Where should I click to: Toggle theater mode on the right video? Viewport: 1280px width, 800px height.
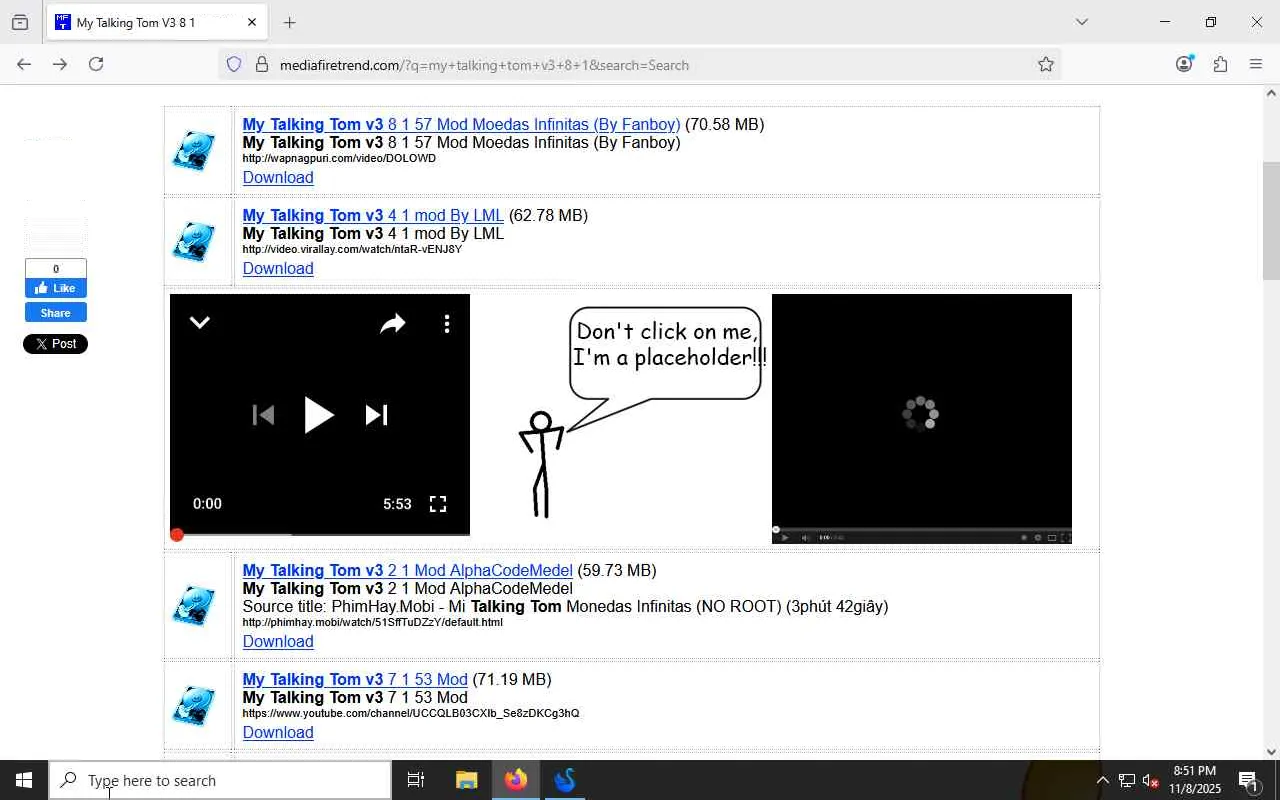(1051, 538)
